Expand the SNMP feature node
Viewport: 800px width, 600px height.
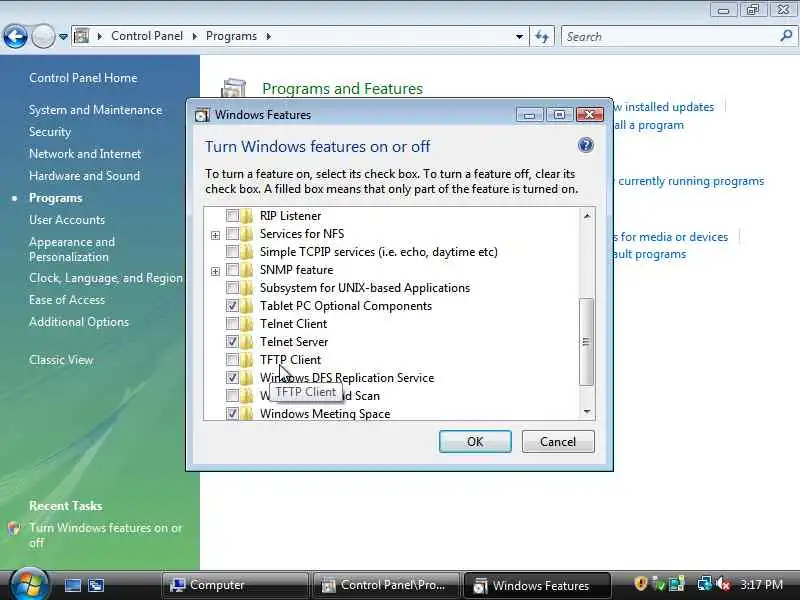215,271
